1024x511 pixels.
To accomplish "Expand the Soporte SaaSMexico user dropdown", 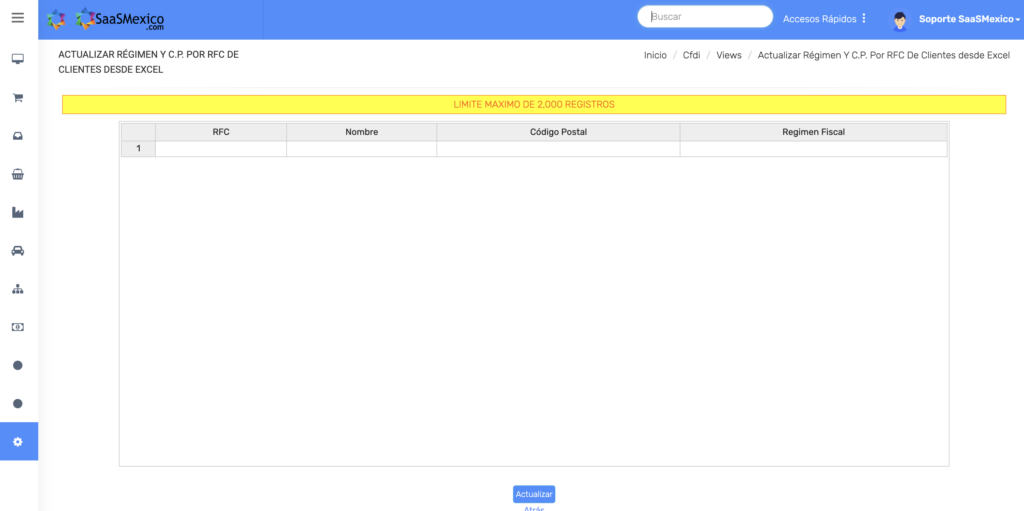I will [x=969, y=19].
